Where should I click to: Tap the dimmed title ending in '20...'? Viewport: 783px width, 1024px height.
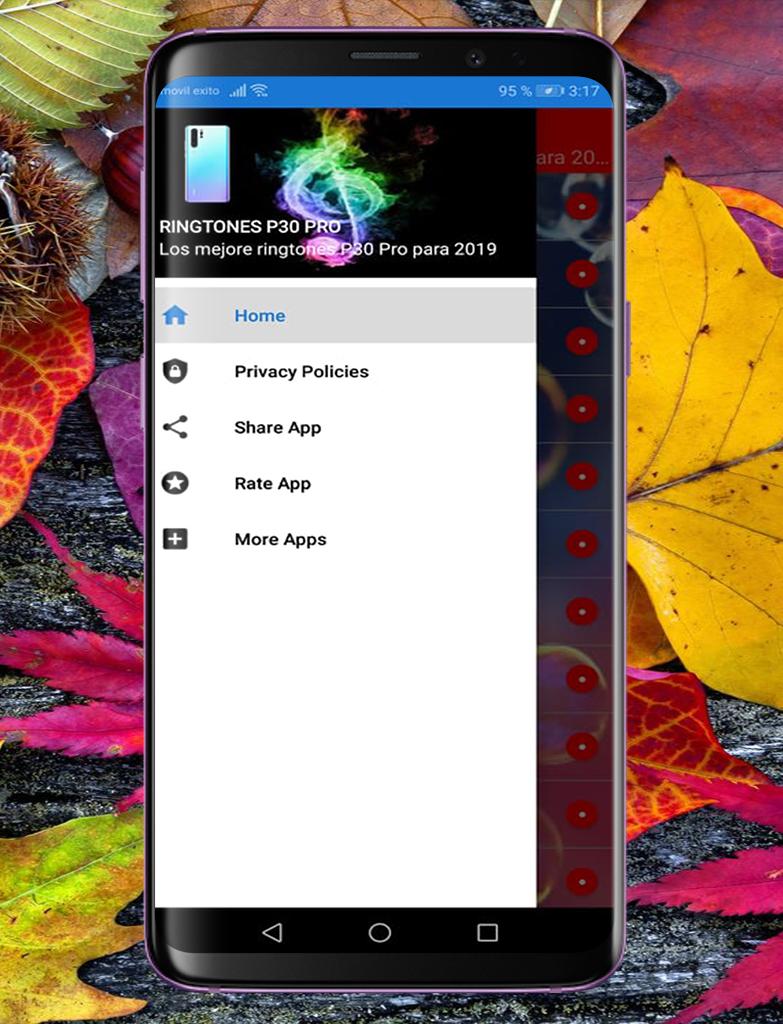573,157
